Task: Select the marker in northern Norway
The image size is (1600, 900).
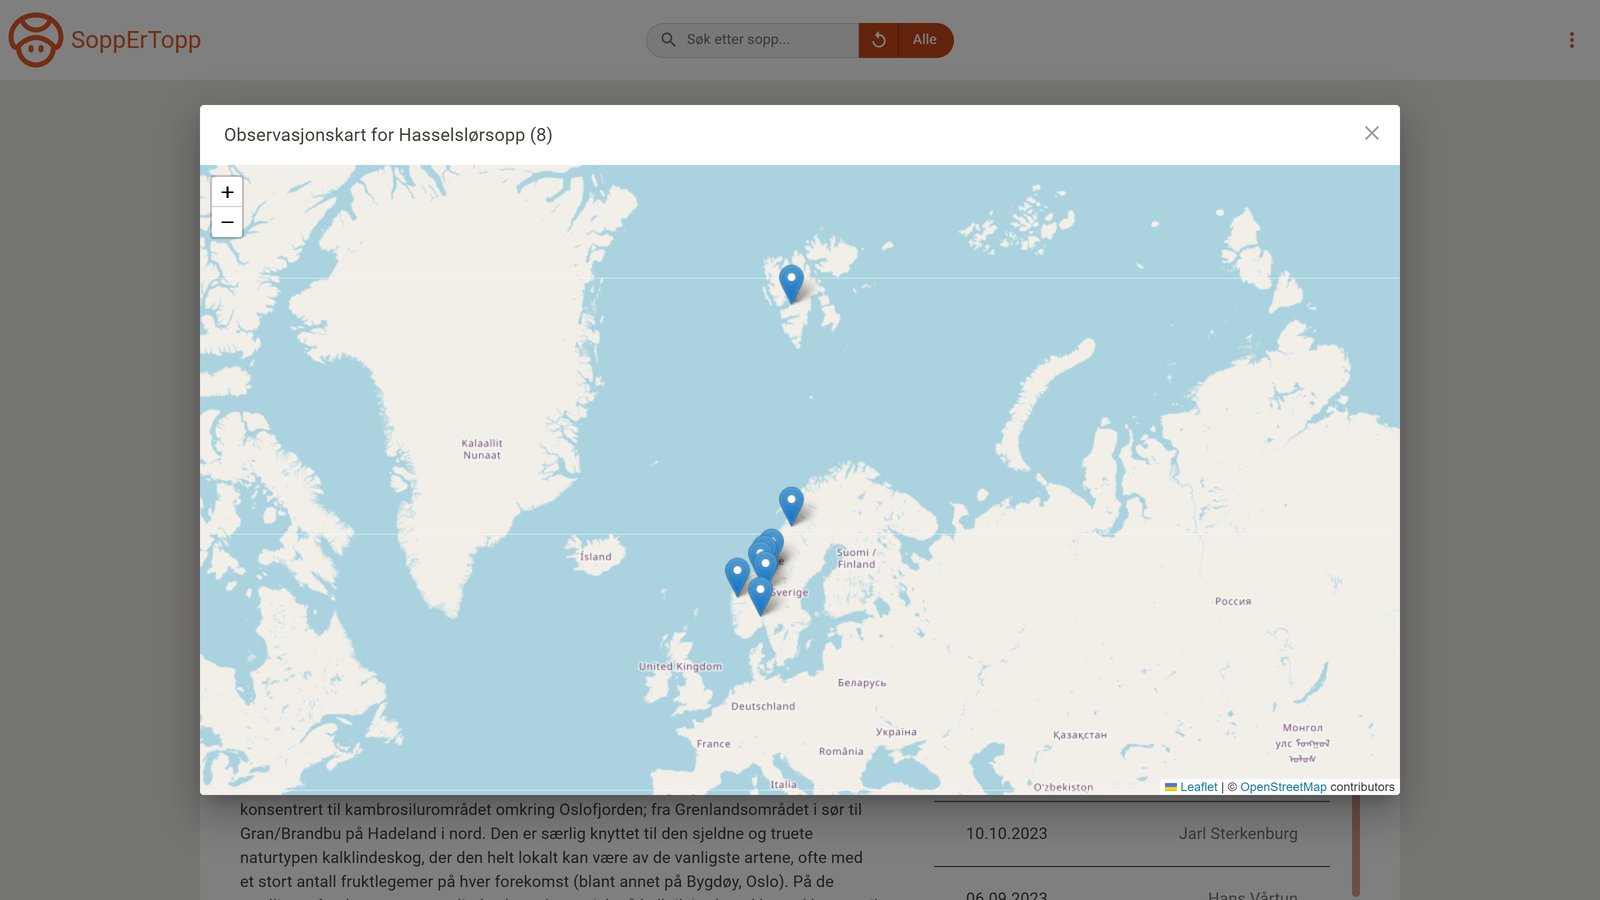Action: (x=791, y=506)
